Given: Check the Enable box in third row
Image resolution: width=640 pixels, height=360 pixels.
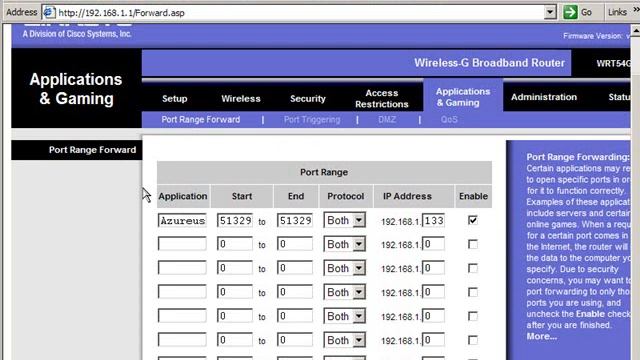Looking at the screenshot, I should click(x=473, y=268).
